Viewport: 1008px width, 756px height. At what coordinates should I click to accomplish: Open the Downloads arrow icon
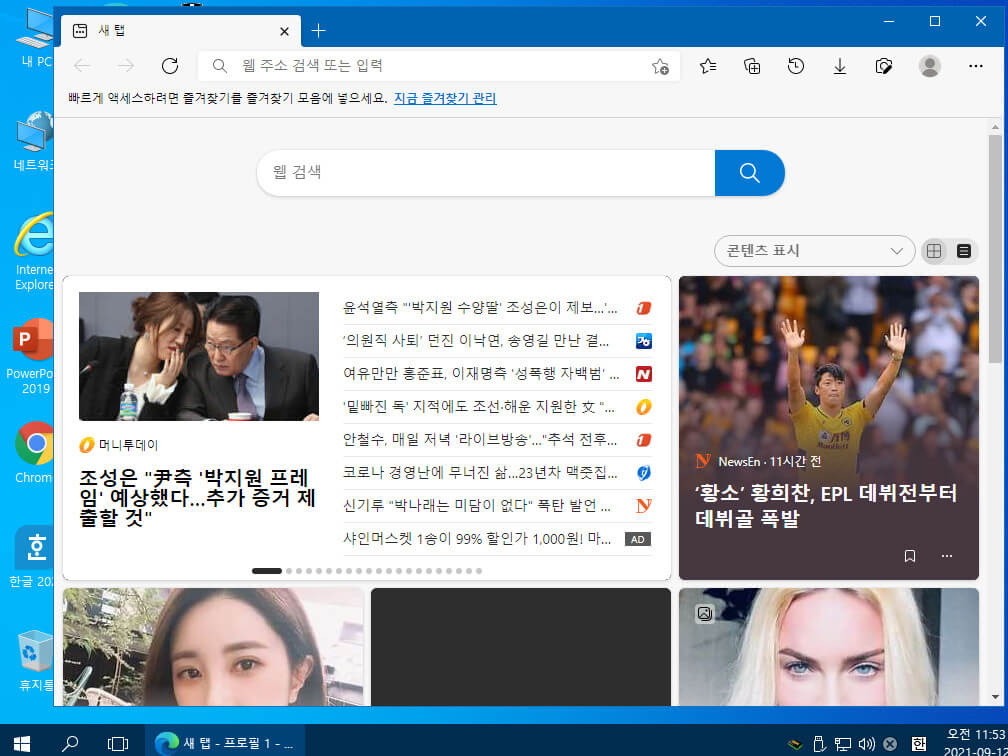pyautogui.click(x=840, y=66)
